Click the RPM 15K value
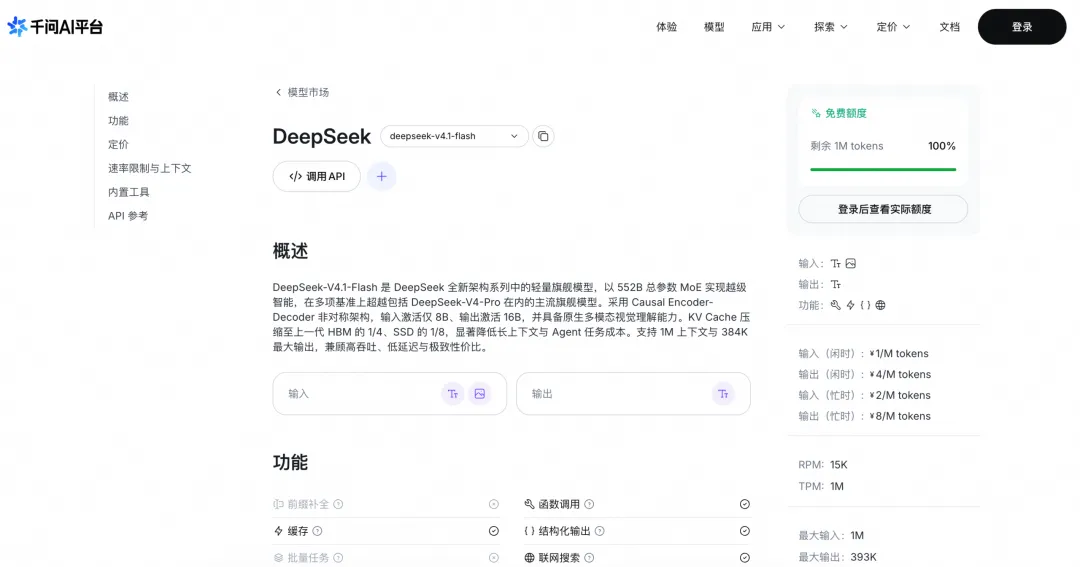Image resolution: width=1080 pixels, height=567 pixels. (x=839, y=465)
